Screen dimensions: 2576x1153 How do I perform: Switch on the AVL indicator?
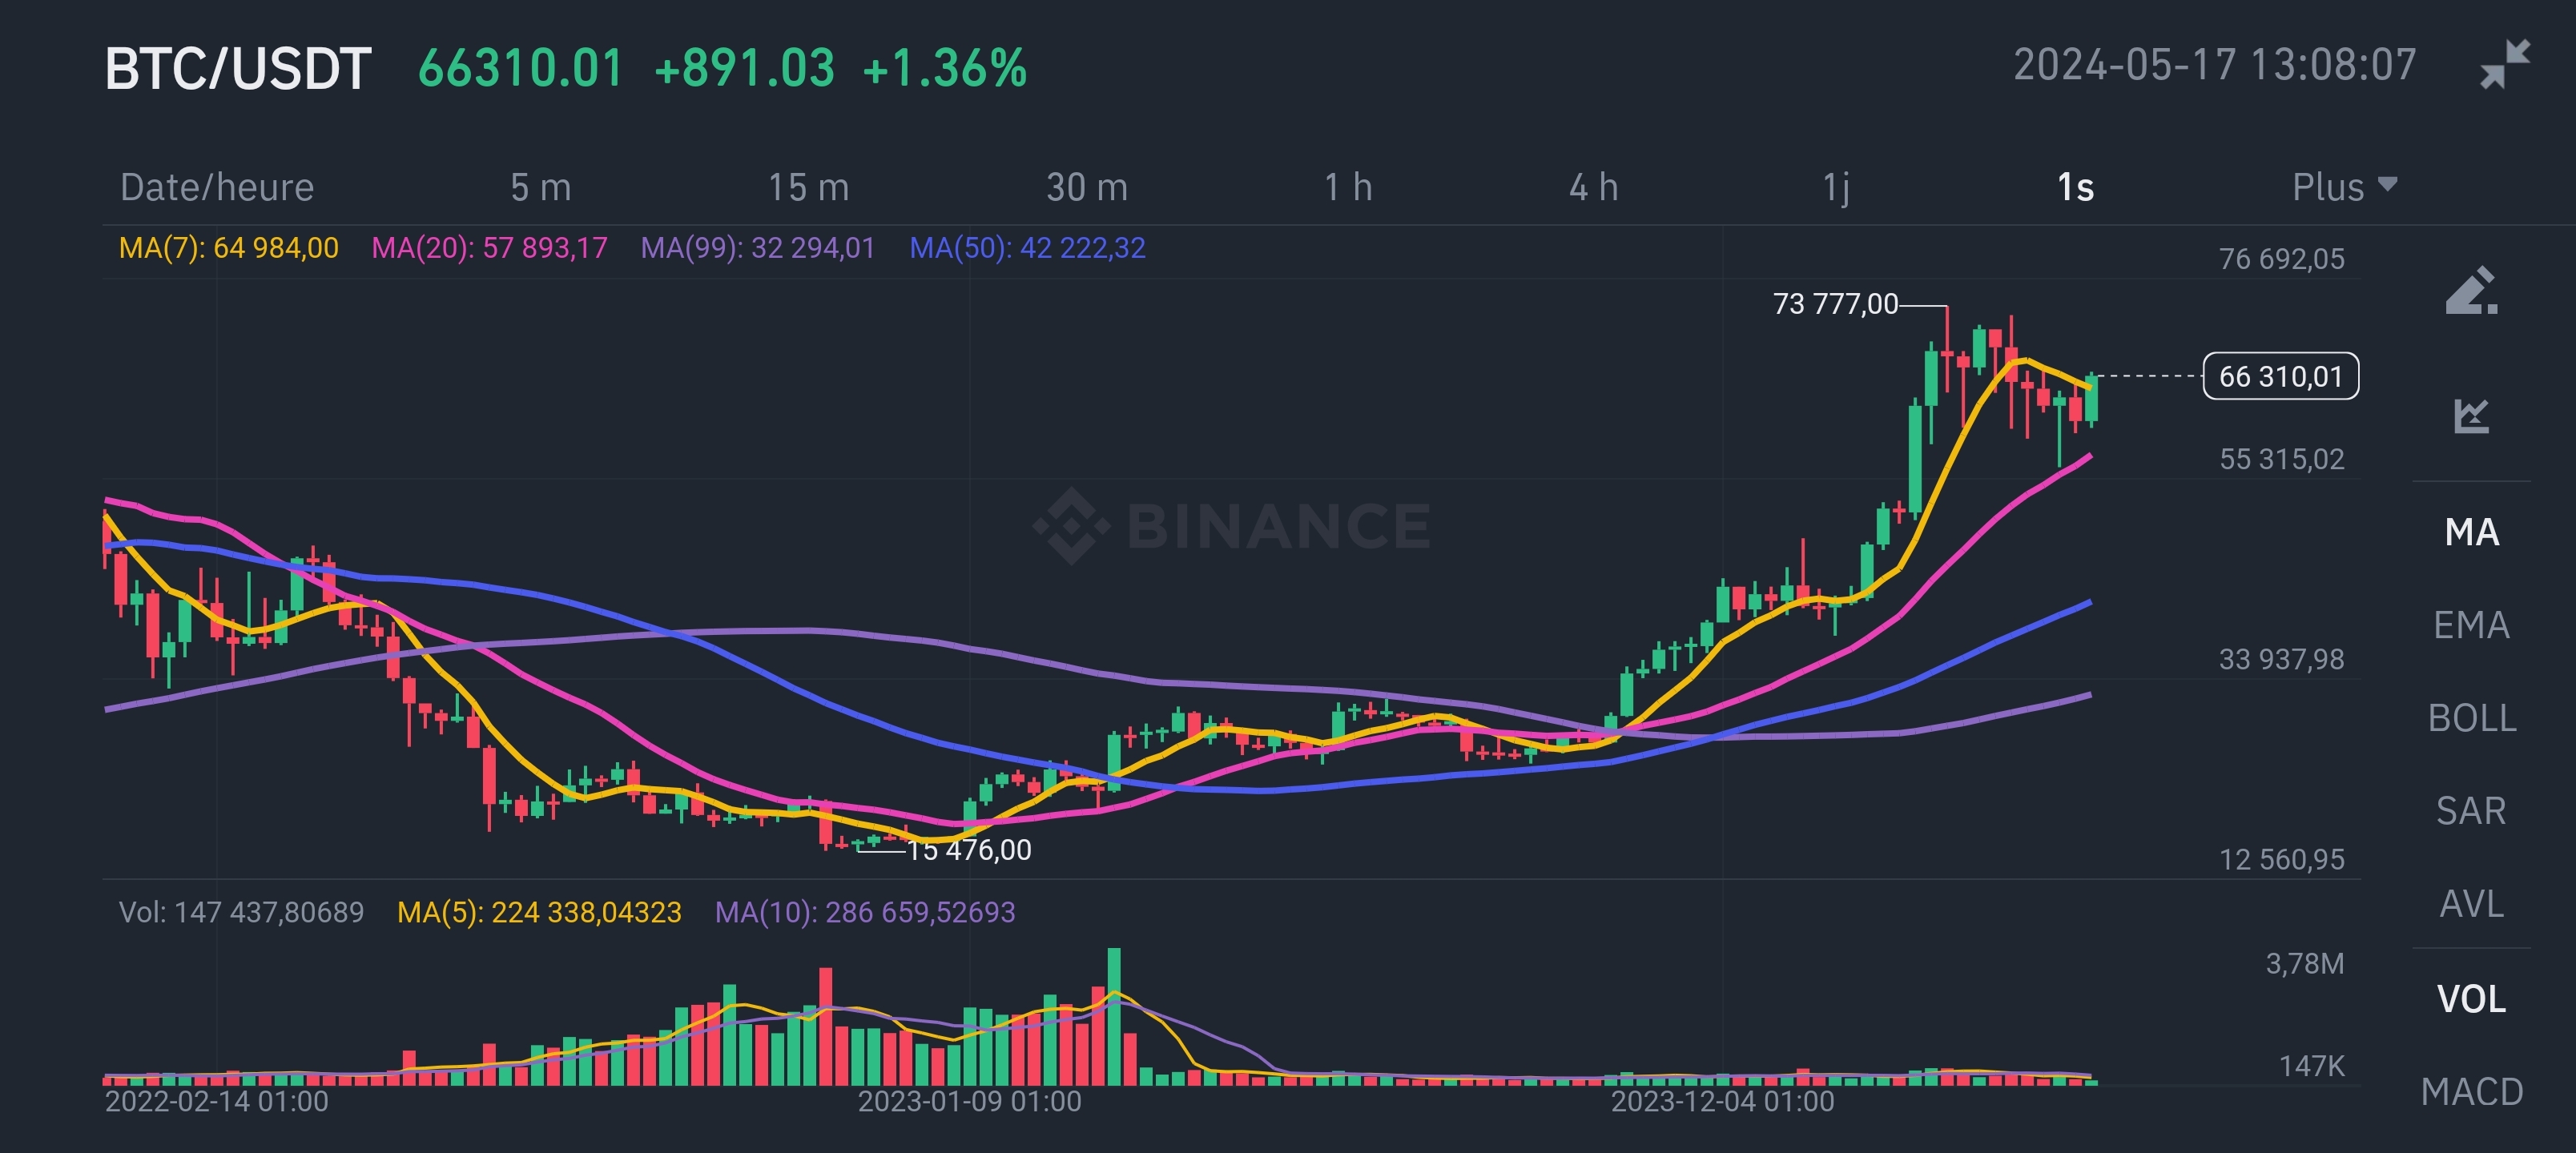pyautogui.click(x=2471, y=904)
